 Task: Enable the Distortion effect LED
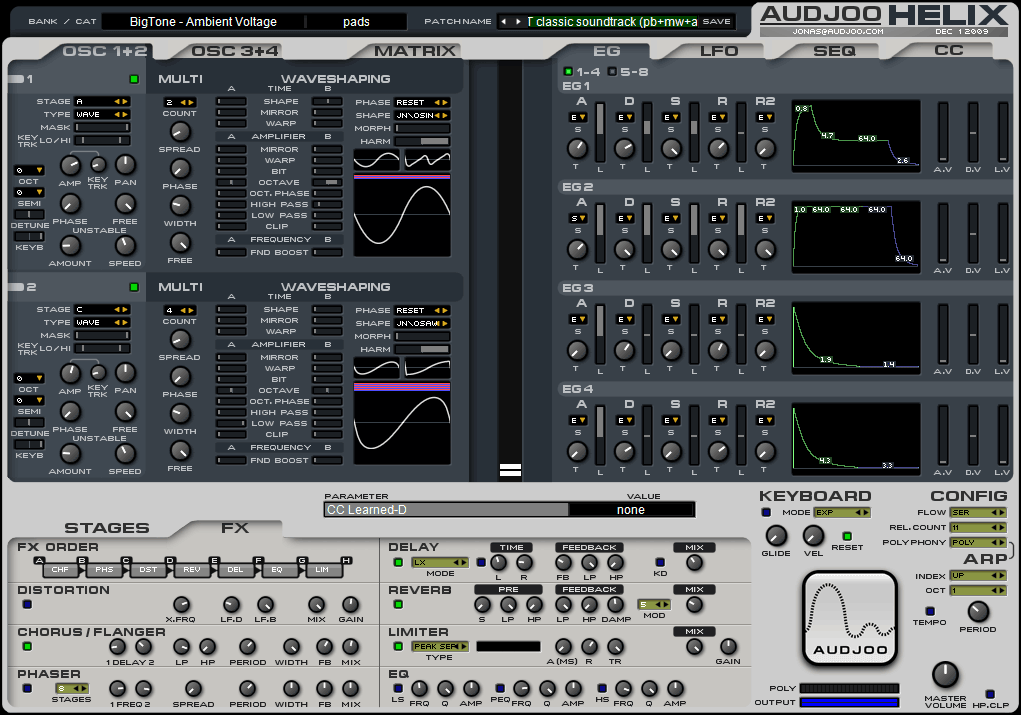27,604
